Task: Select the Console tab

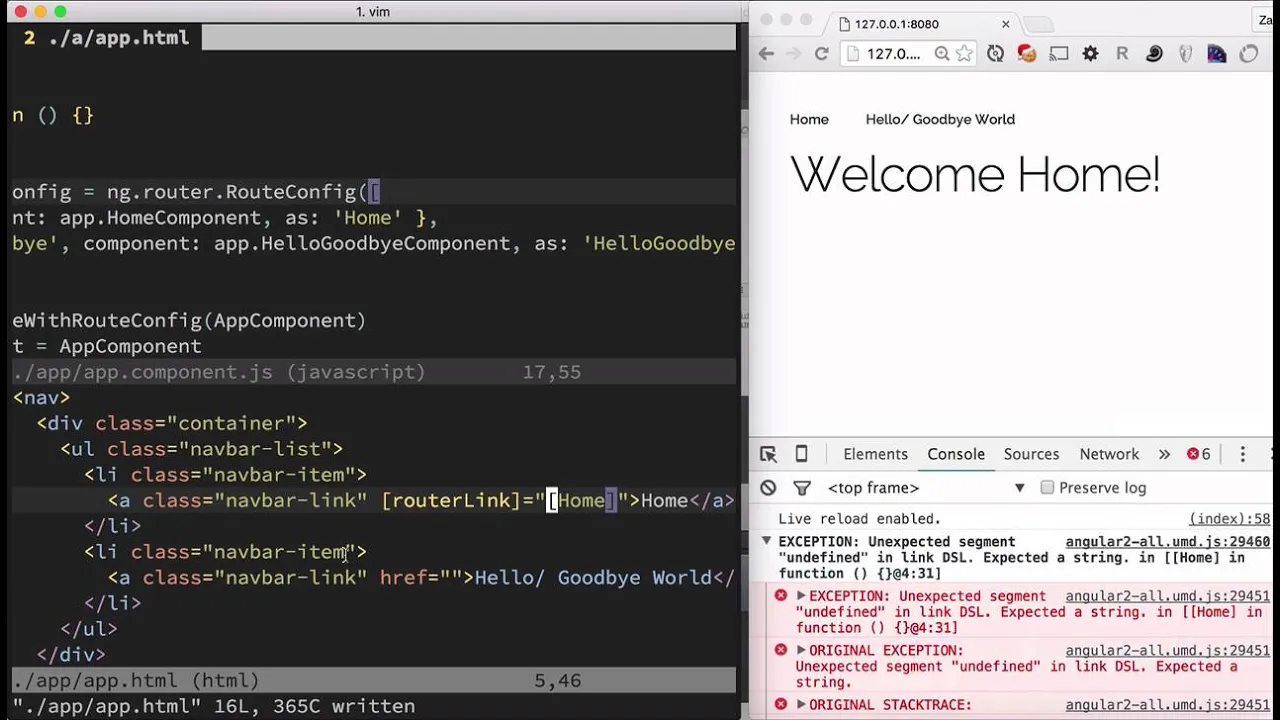Action: click(956, 454)
